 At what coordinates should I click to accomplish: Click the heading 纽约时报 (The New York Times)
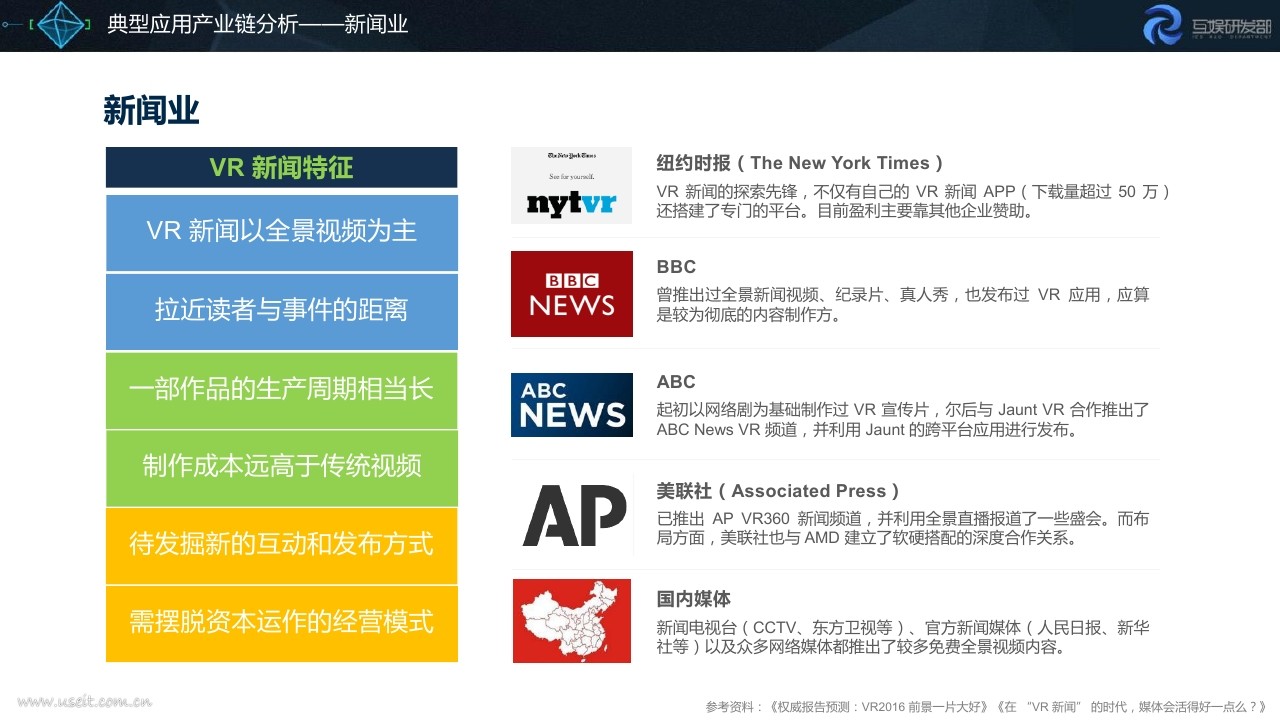click(800, 163)
